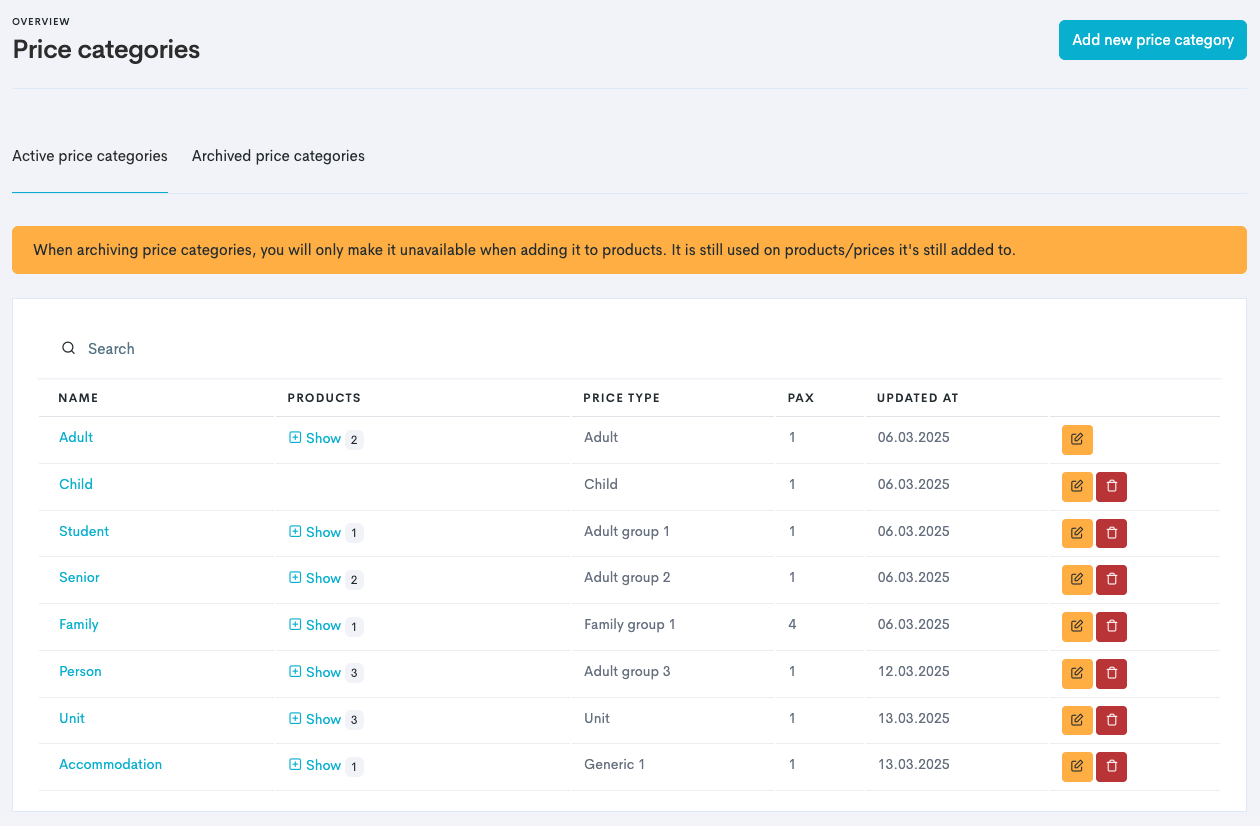Select the Active price categories tab
This screenshot has width=1260, height=826.
(90, 156)
